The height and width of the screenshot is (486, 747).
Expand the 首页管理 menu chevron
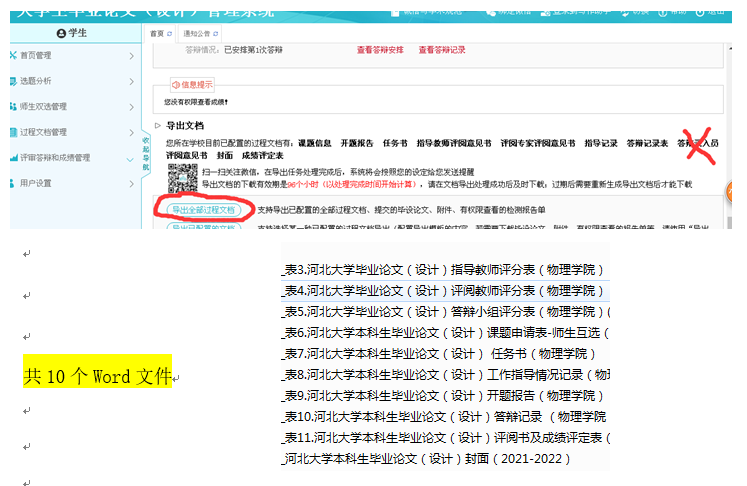(x=131, y=54)
